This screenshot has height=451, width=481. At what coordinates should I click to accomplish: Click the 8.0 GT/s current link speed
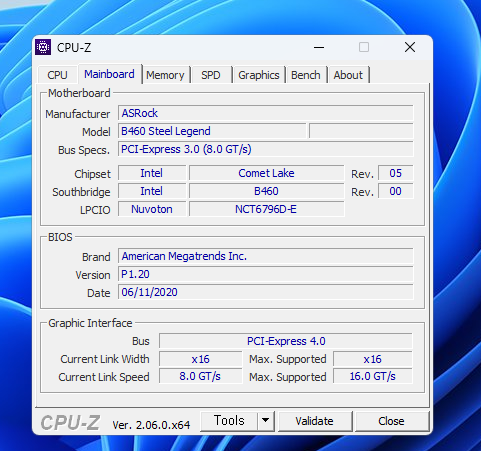[200, 377]
